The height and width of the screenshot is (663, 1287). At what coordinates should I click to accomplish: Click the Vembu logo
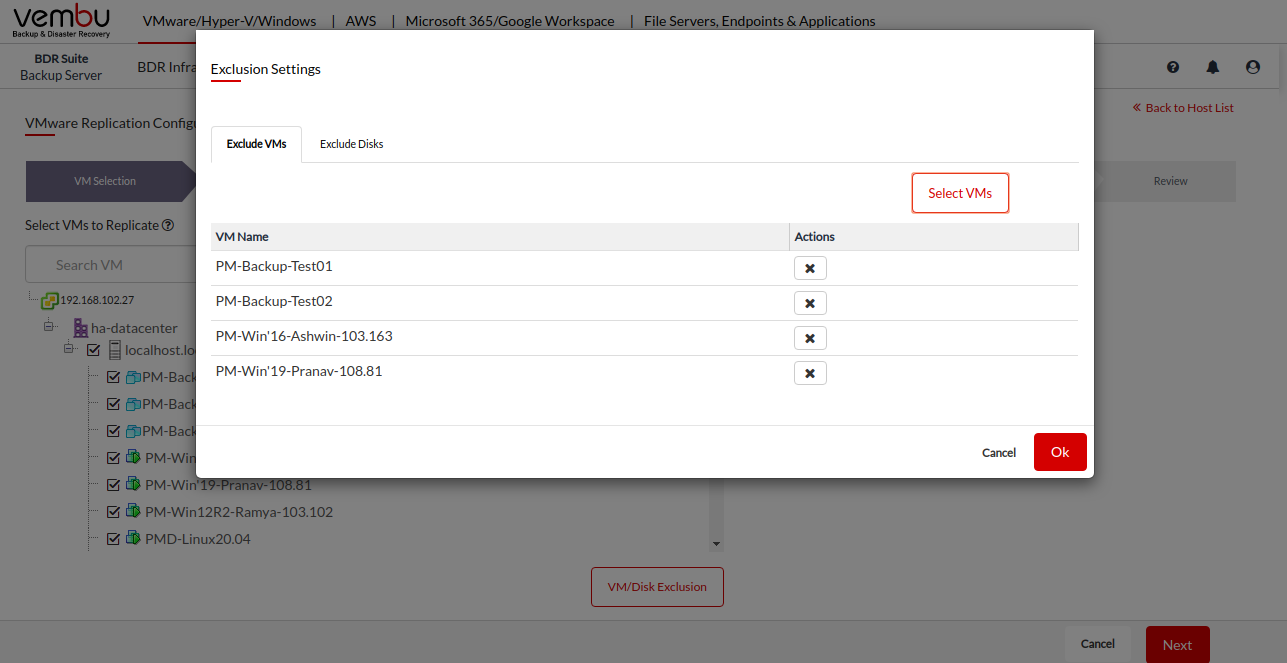point(62,21)
